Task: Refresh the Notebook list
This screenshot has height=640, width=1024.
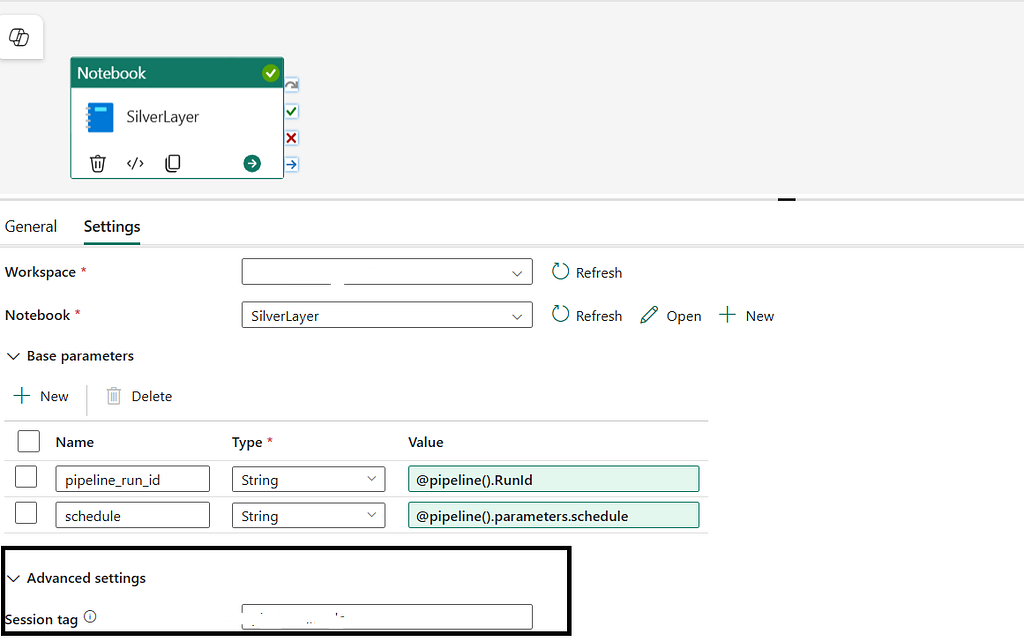Action: point(586,315)
